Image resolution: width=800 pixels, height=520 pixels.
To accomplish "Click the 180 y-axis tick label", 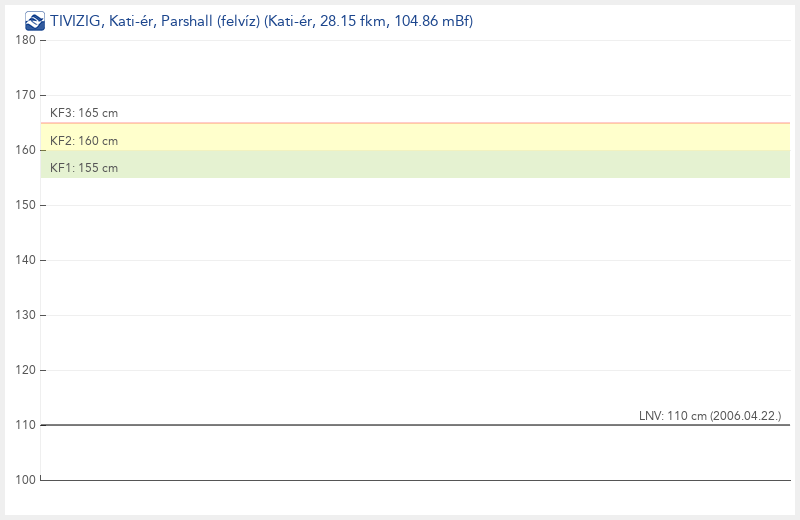I will [23, 40].
